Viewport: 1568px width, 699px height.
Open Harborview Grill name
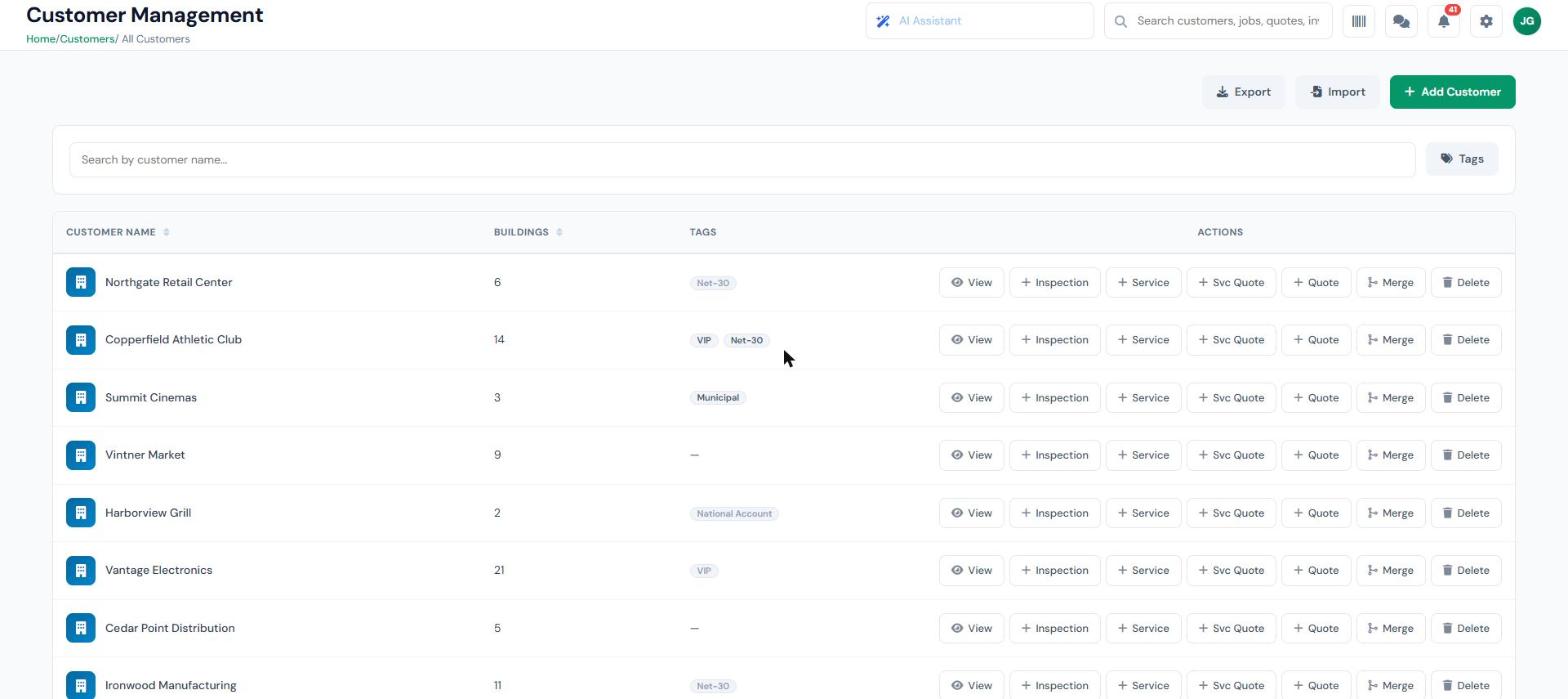click(148, 513)
